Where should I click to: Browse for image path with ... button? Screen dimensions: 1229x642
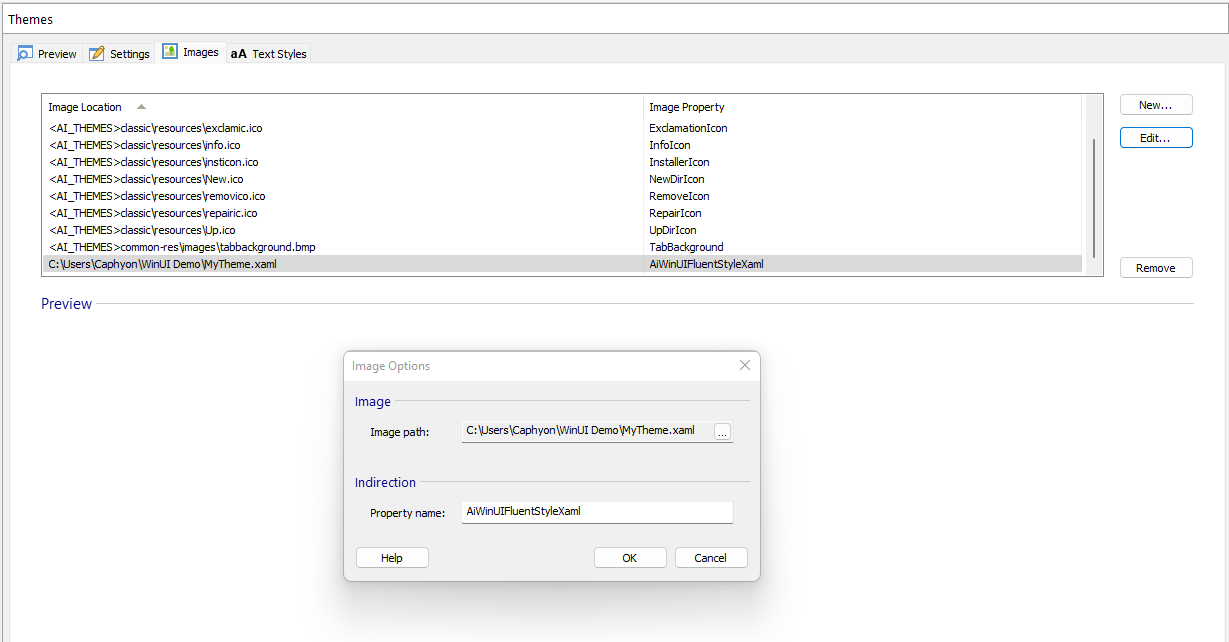723,432
